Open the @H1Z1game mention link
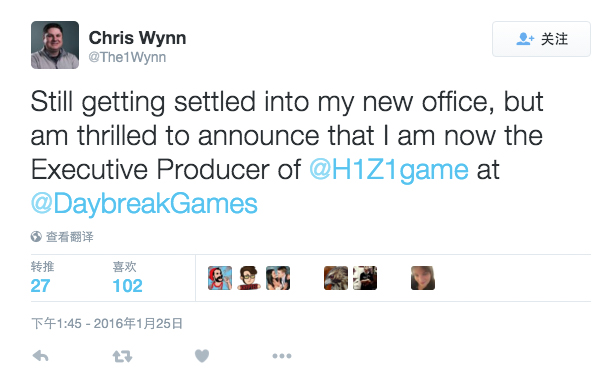The width and height of the screenshot is (614, 382). pyautogui.click(x=389, y=169)
